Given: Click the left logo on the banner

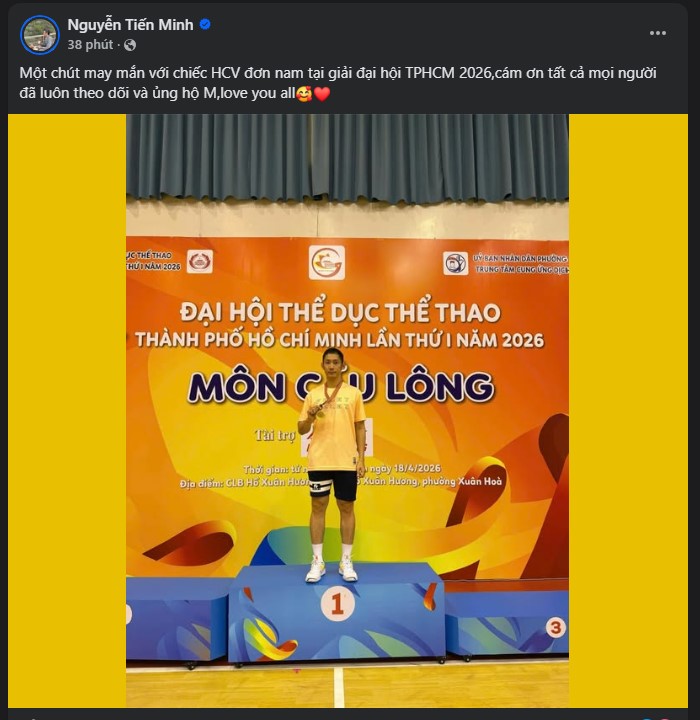Looking at the screenshot, I should [x=200, y=262].
